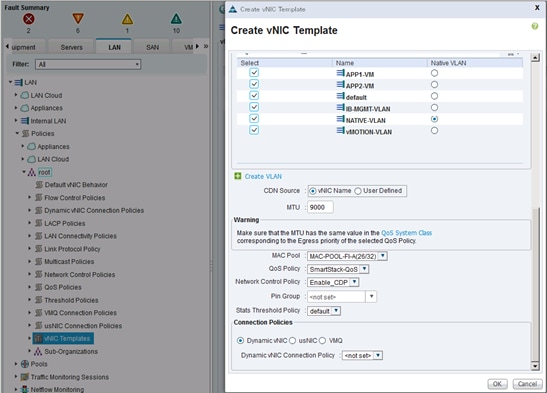Screen dimensions: 547x393
Task: Click the Create VLAN link
Action: (x=263, y=176)
